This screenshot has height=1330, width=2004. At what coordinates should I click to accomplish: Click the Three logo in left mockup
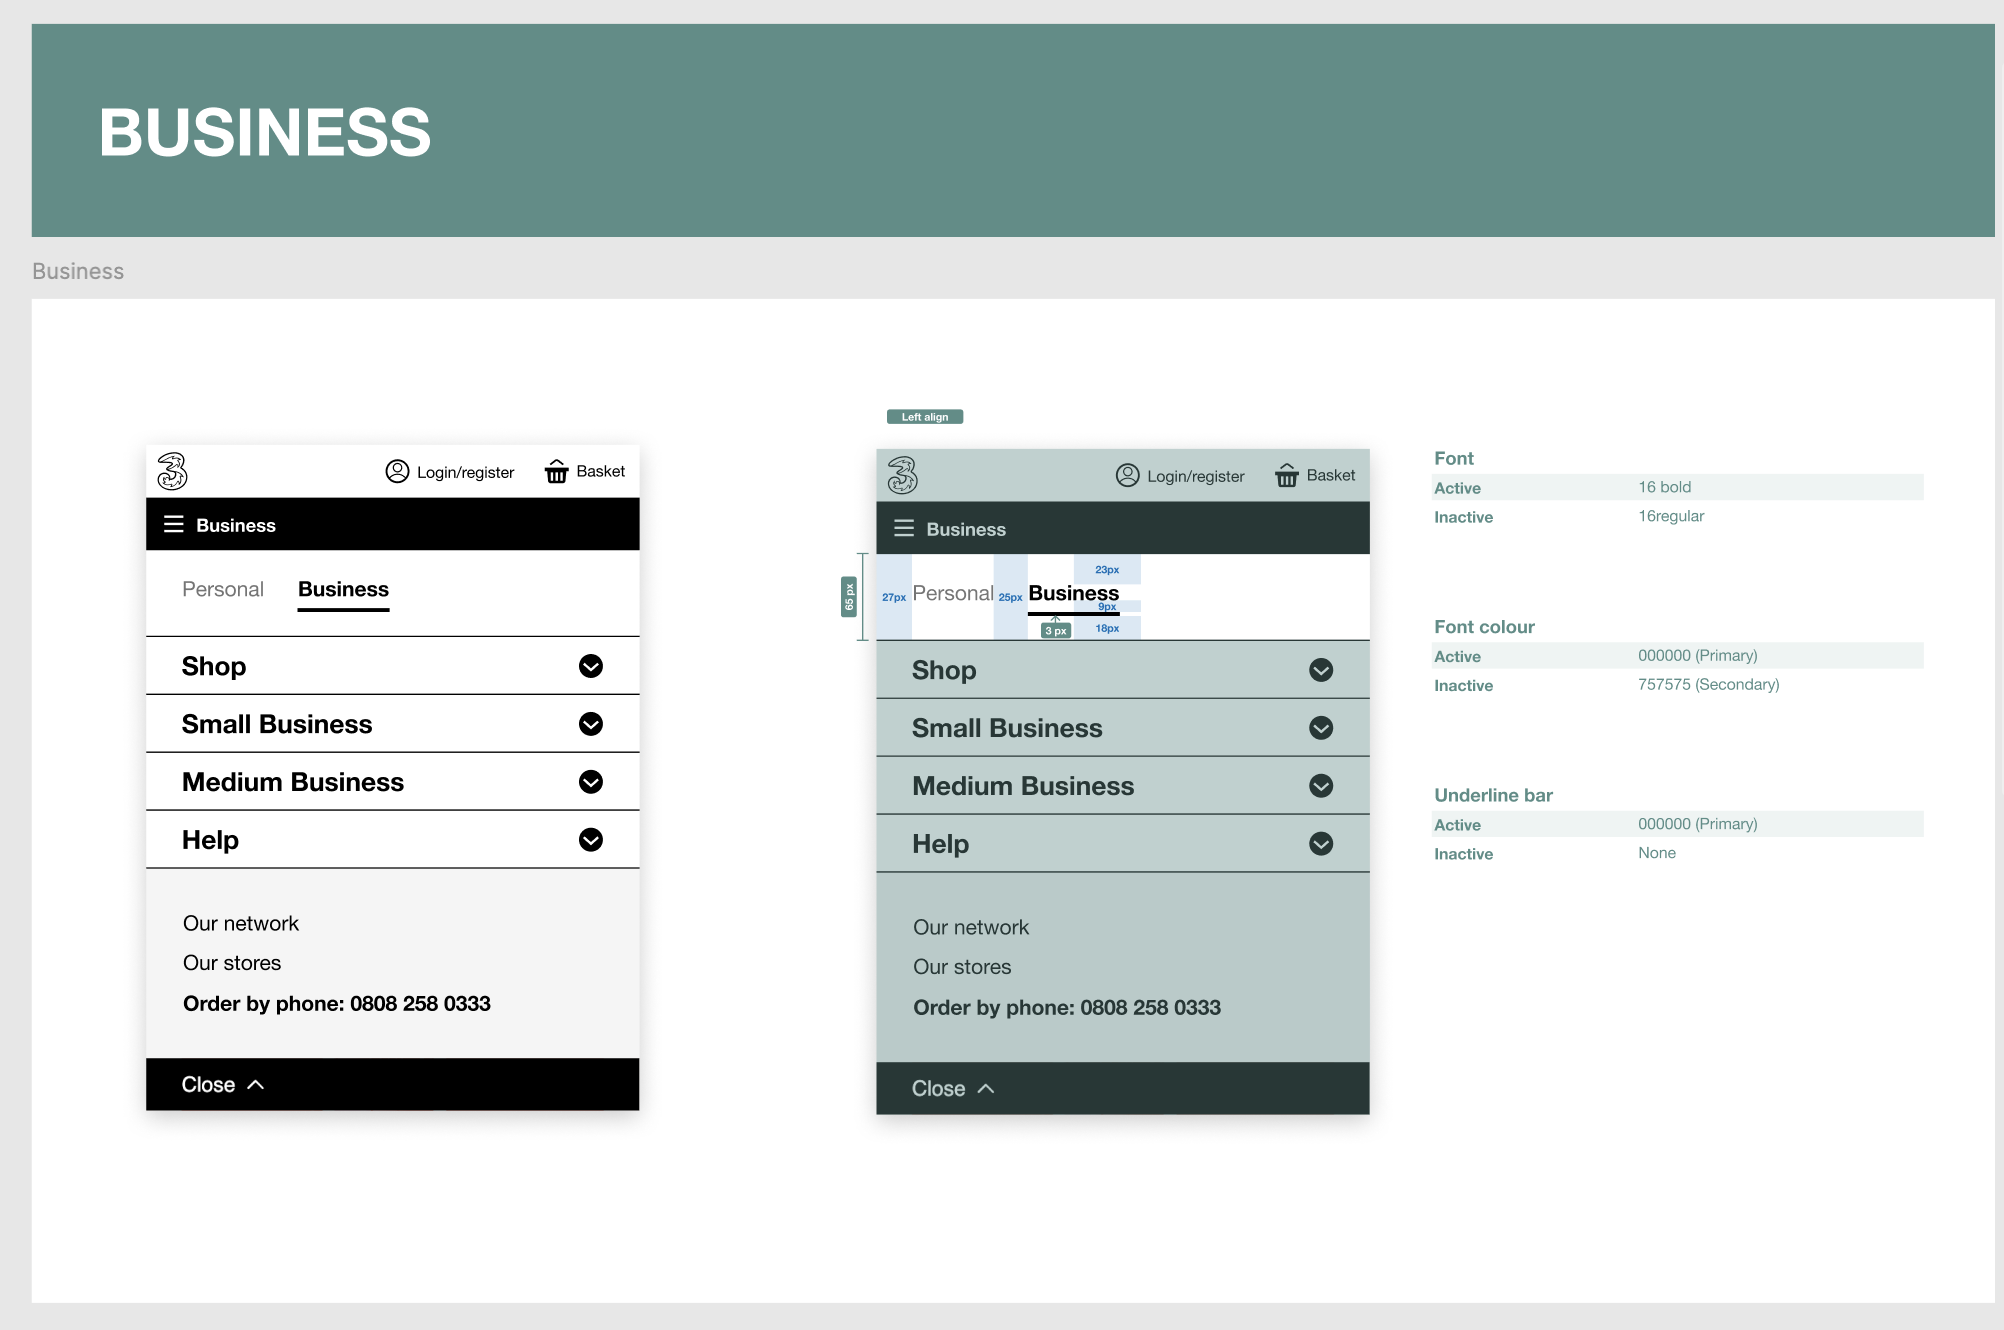coord(172,471)
